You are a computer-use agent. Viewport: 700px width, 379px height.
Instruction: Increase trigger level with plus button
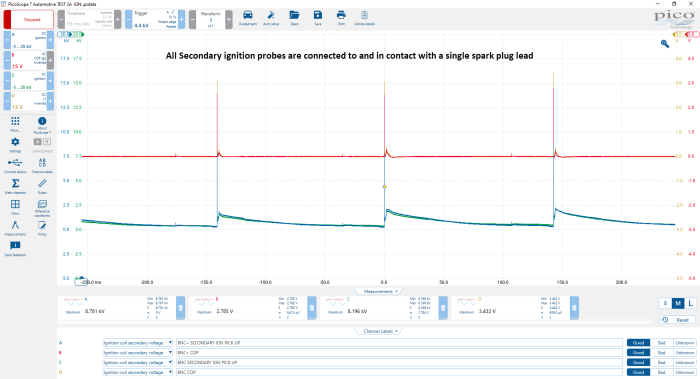pos(182,20)
